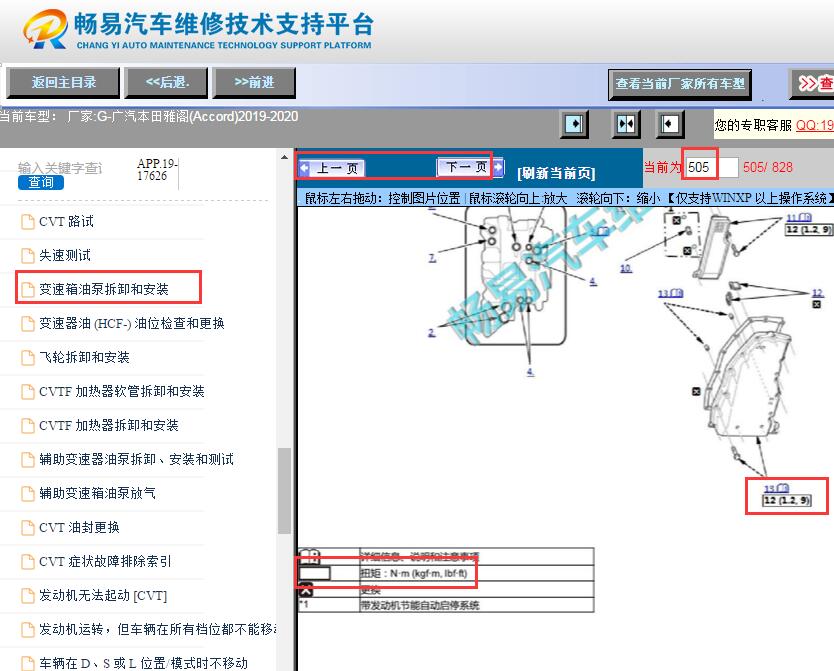The height and width of the screenshot is (671, 834).
Task: Click the APP.19-17626 text
Action: (157, 170)
